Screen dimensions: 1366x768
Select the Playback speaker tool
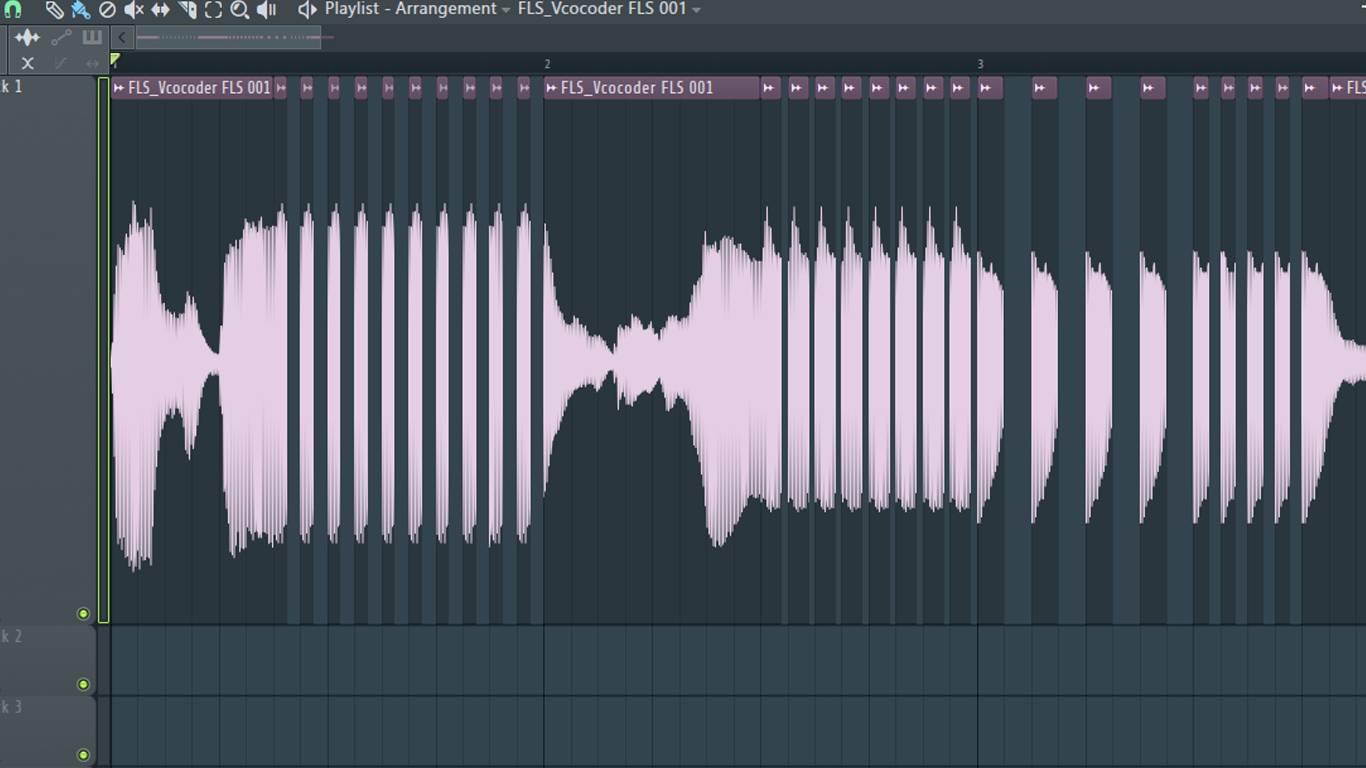click(x=266, y=10)
